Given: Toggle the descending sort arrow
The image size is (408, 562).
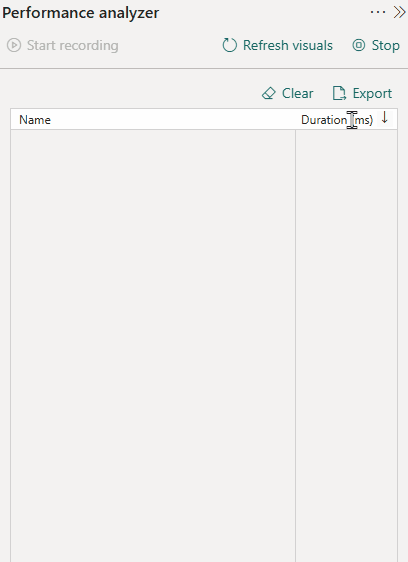Looking at the screenshot, I should point(385,118).
